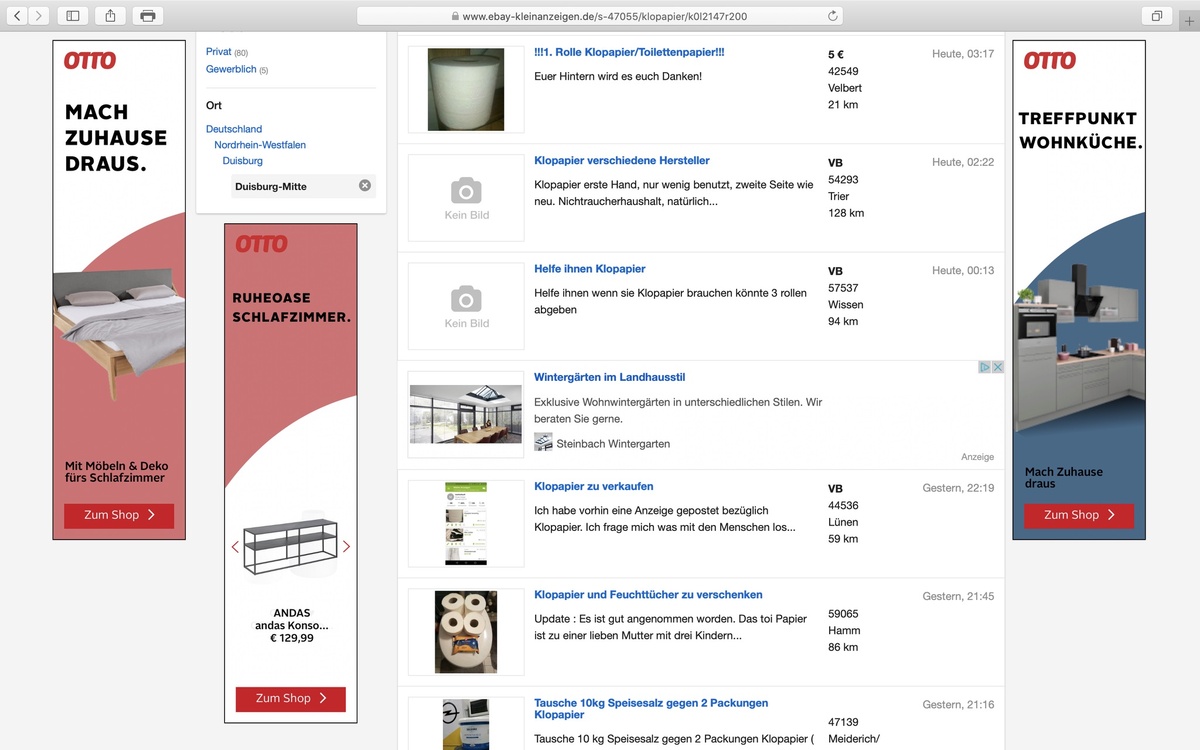Select Nordrhein-Westfalen in location tree
This screenshot has height=750, width=1200.
click(x=260, y=145)
